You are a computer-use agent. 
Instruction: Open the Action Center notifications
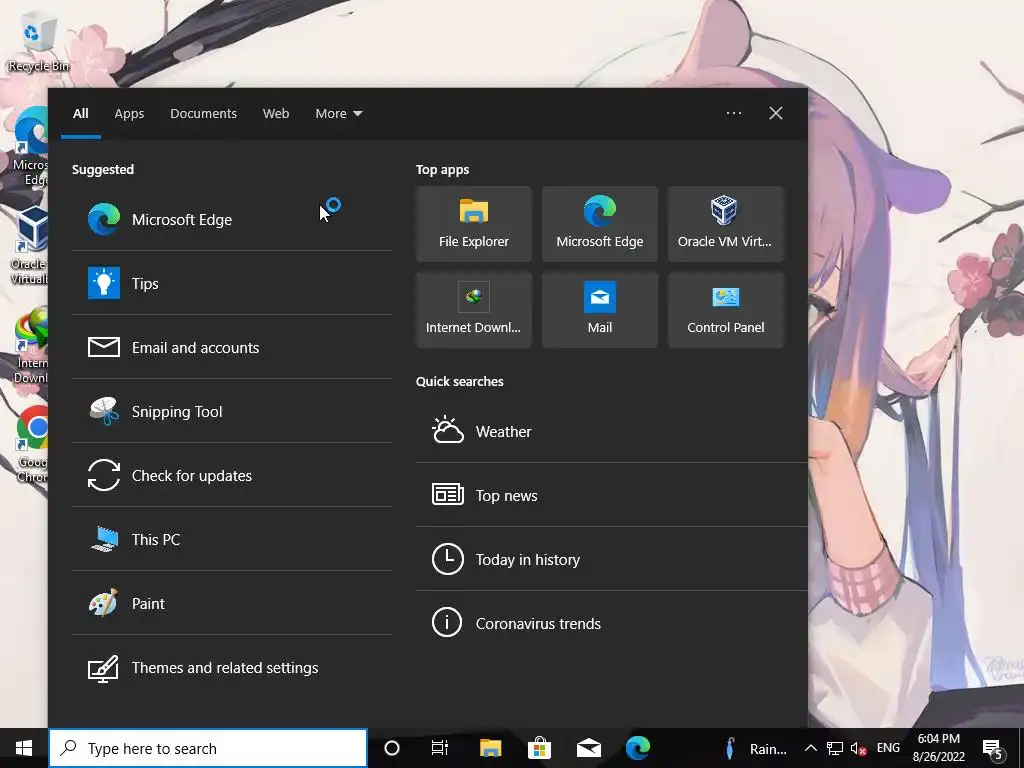click(x=993, y=748)
